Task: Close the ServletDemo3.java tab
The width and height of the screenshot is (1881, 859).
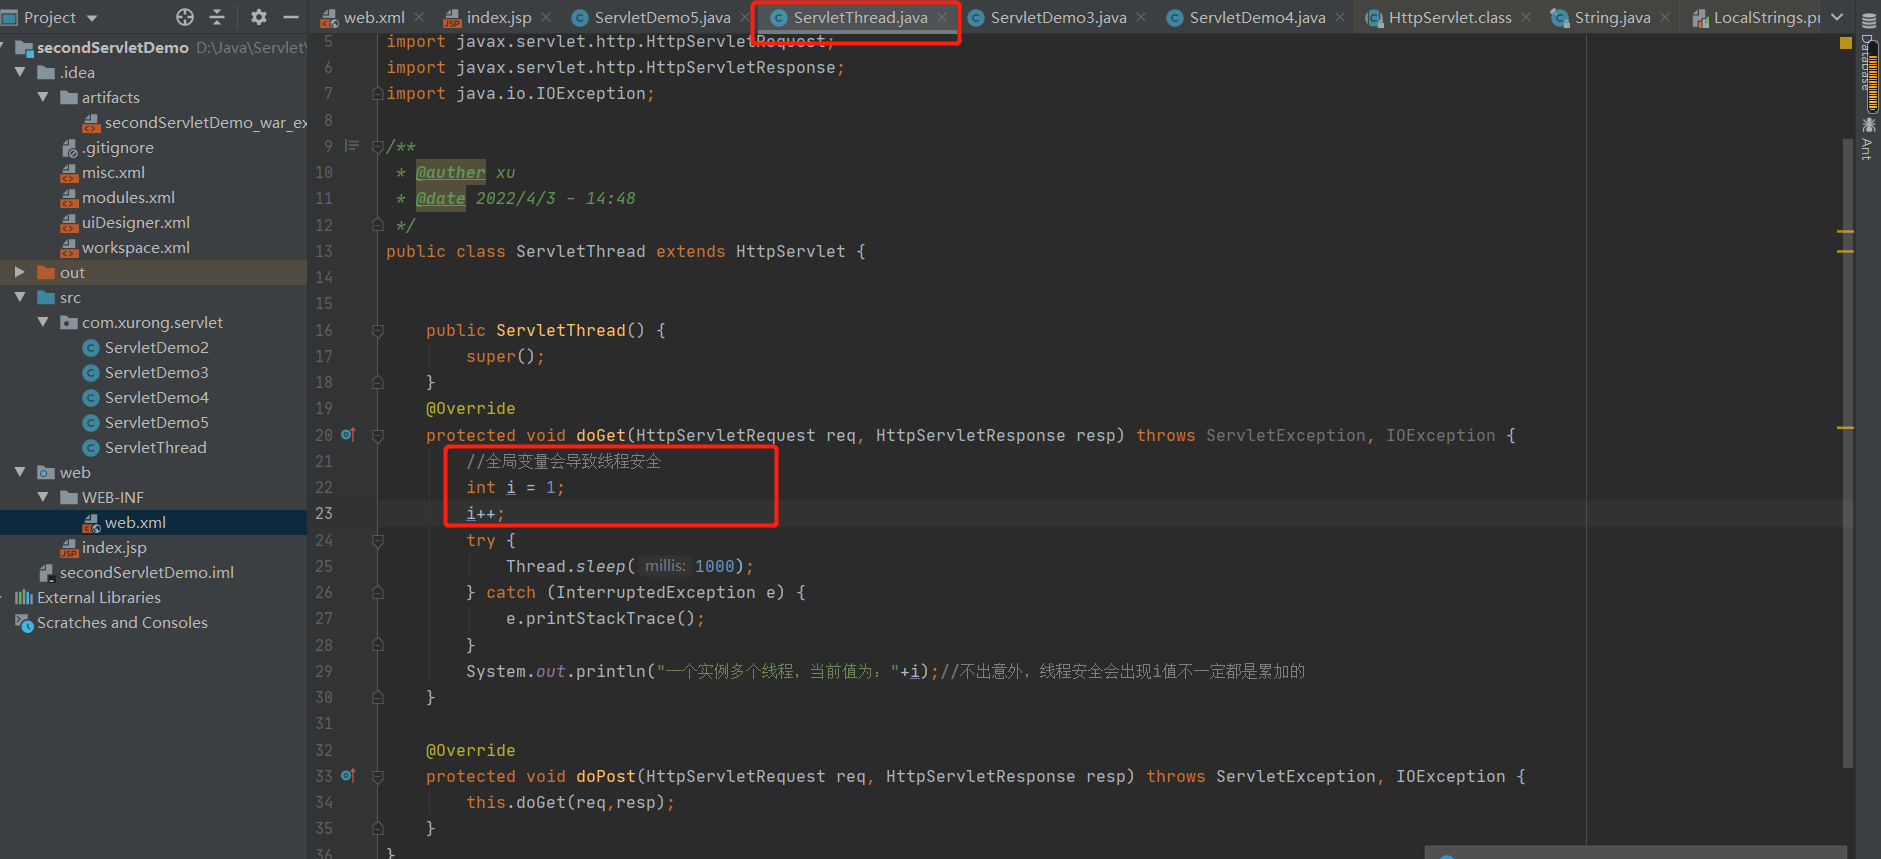Action: 1141,17
